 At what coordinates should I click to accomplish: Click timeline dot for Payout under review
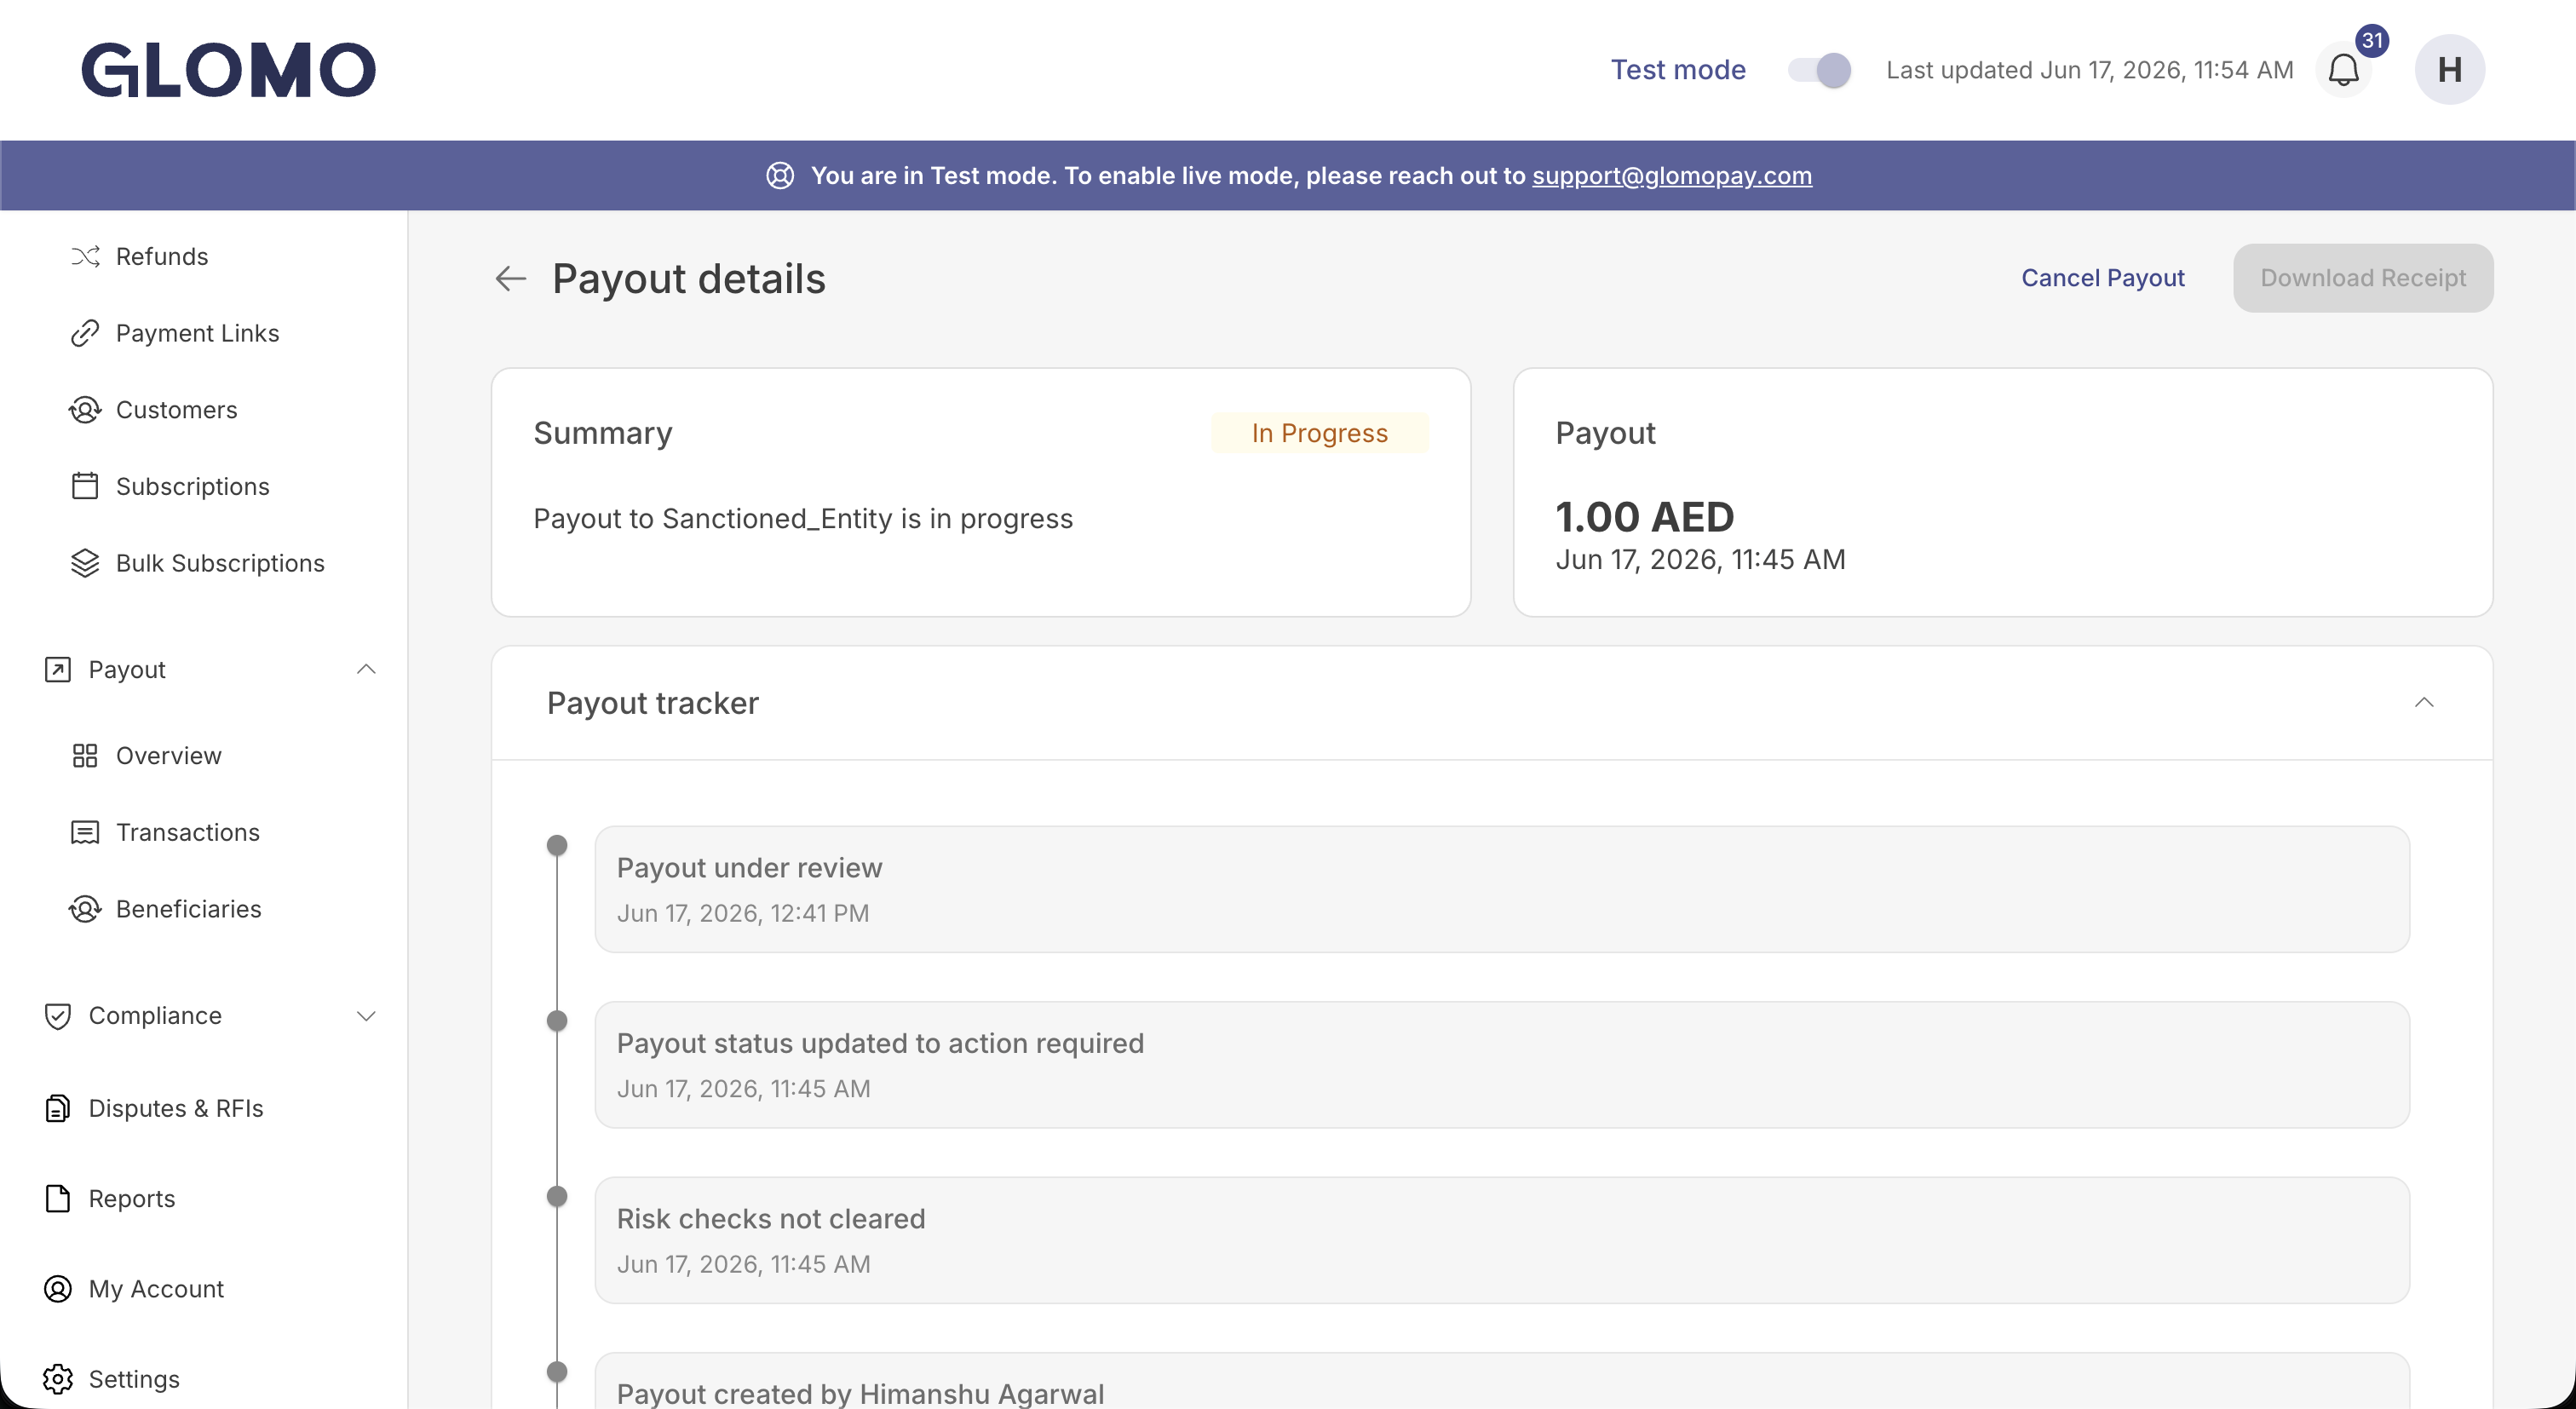point(557,845)
